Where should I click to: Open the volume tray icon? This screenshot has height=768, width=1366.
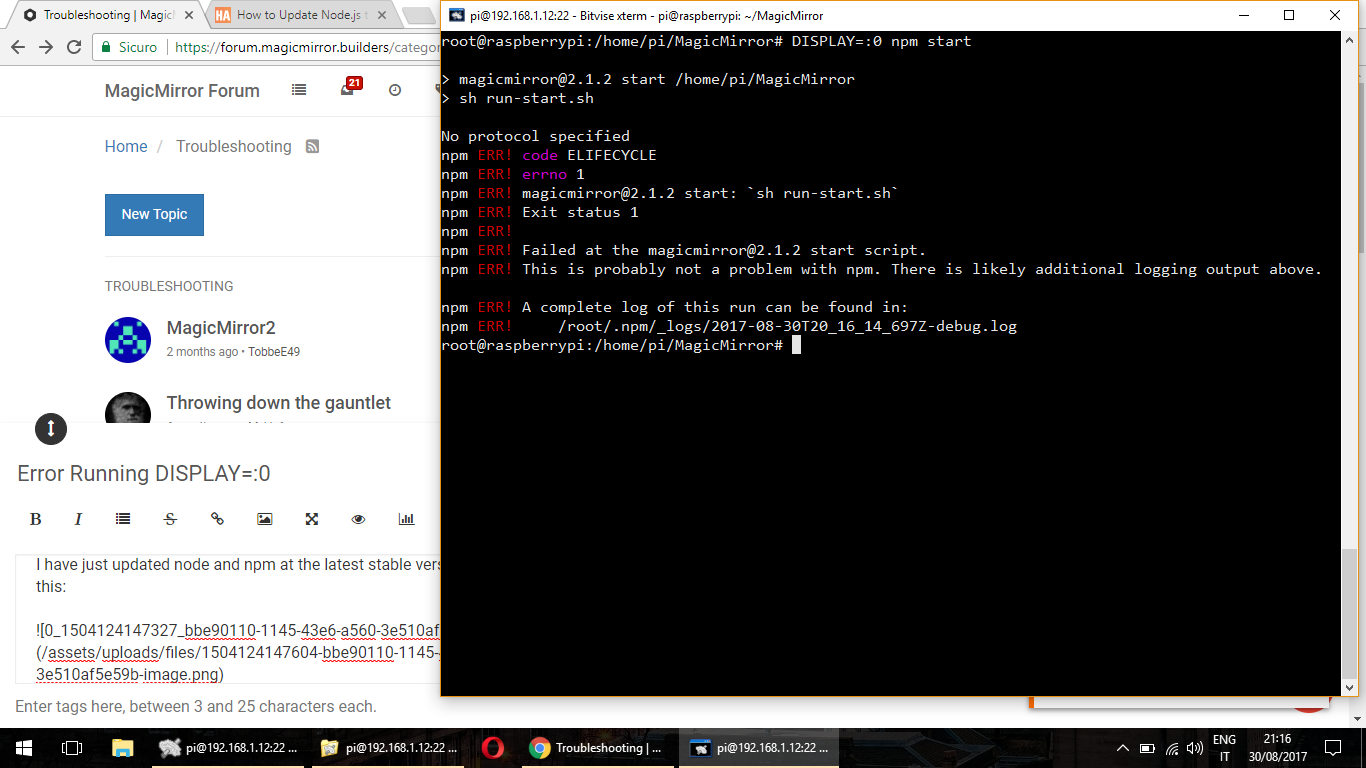pos(1194,748)
